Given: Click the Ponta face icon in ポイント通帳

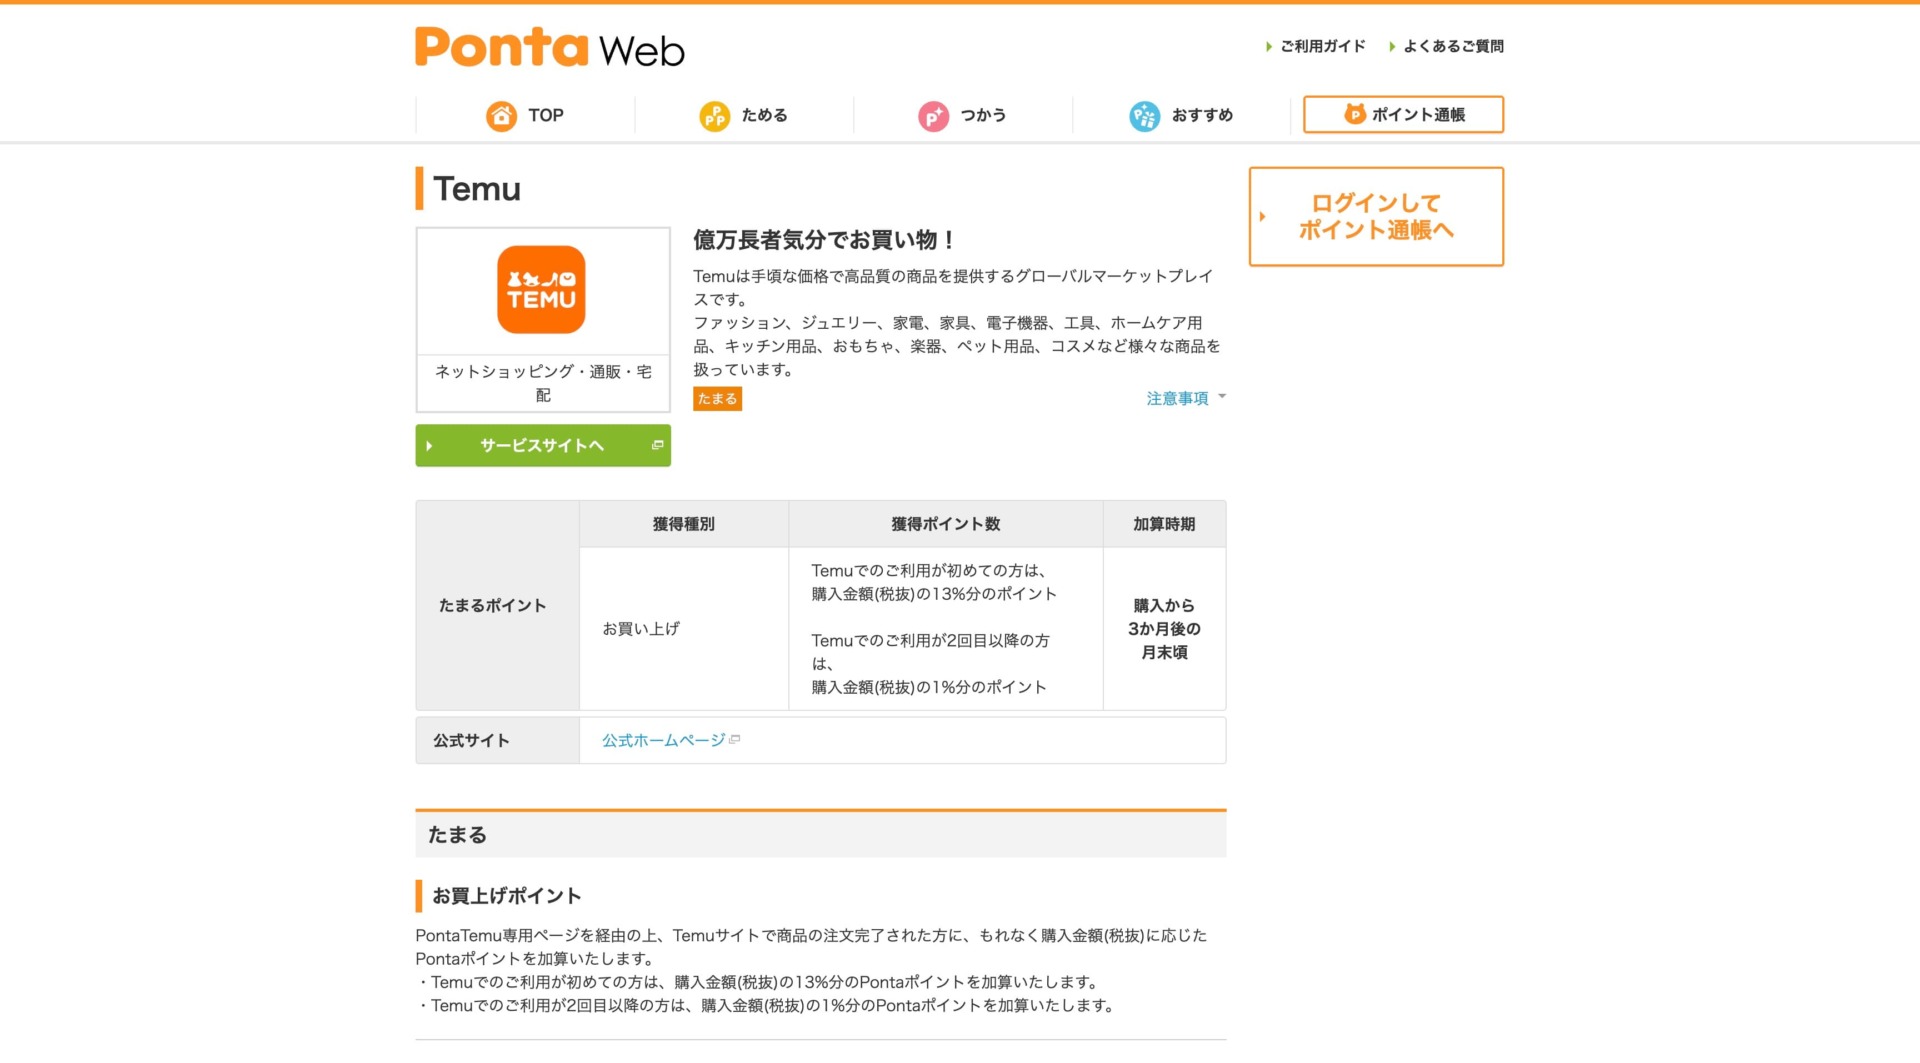Looking at the screenshot, I should pos(1354,114).
